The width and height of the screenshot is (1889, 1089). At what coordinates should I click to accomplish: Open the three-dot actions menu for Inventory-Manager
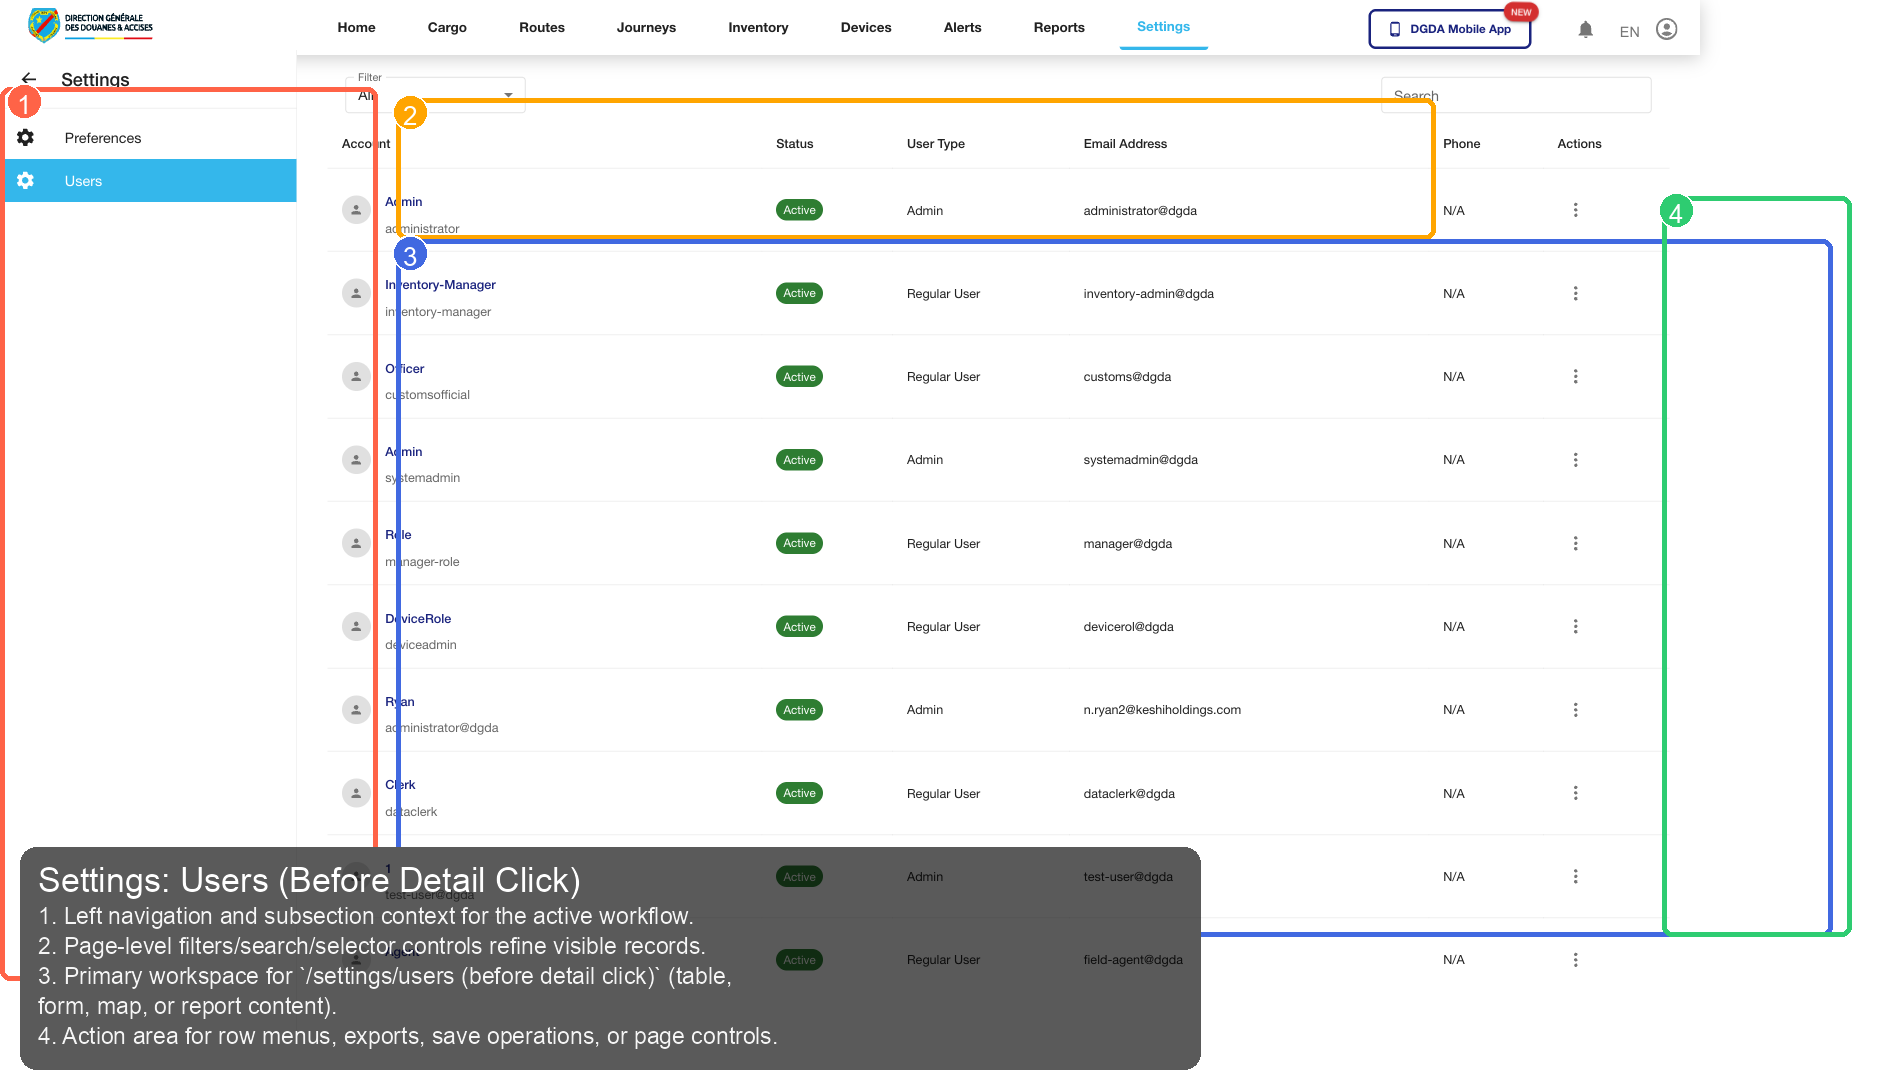click(1576, 293)
